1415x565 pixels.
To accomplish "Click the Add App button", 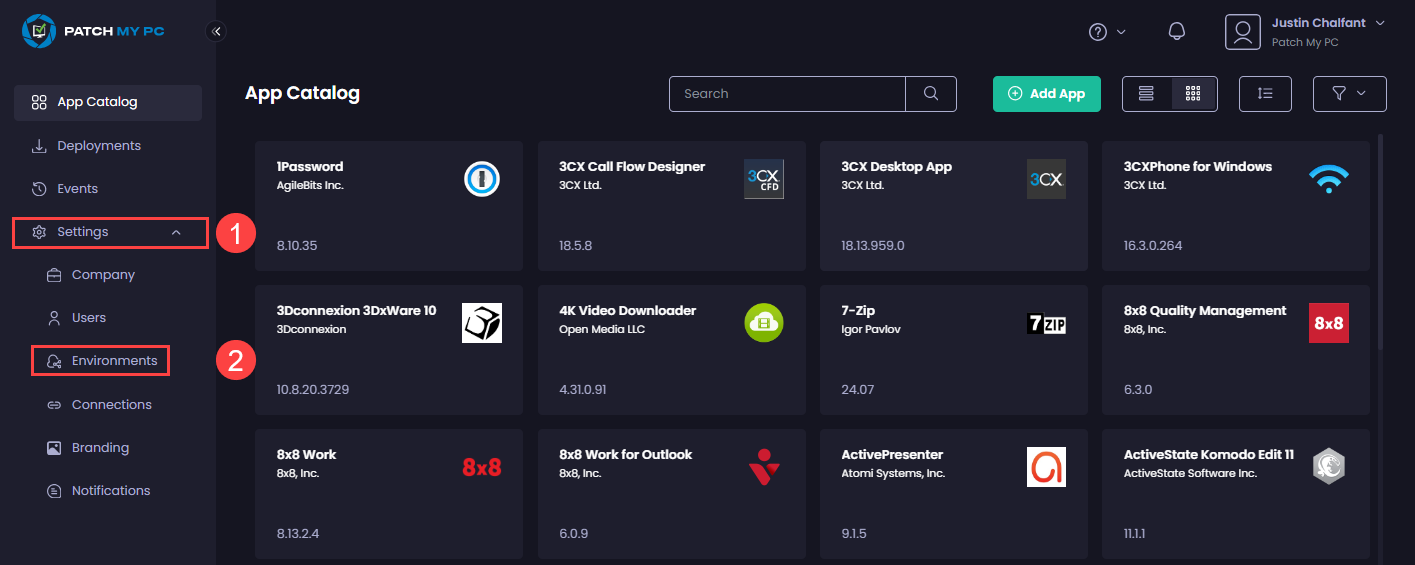I will pyautogui.click(x=1046, y=94).
